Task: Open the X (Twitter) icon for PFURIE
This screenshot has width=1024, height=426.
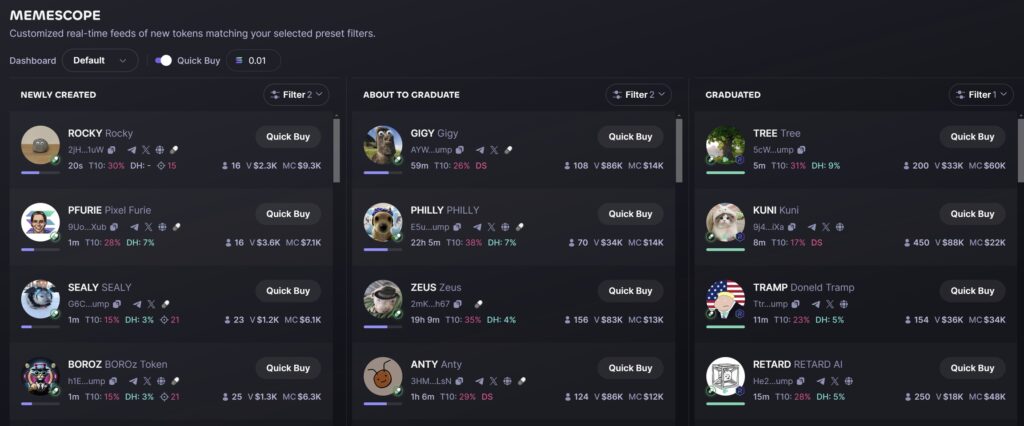Action: [x=148, y=227]
